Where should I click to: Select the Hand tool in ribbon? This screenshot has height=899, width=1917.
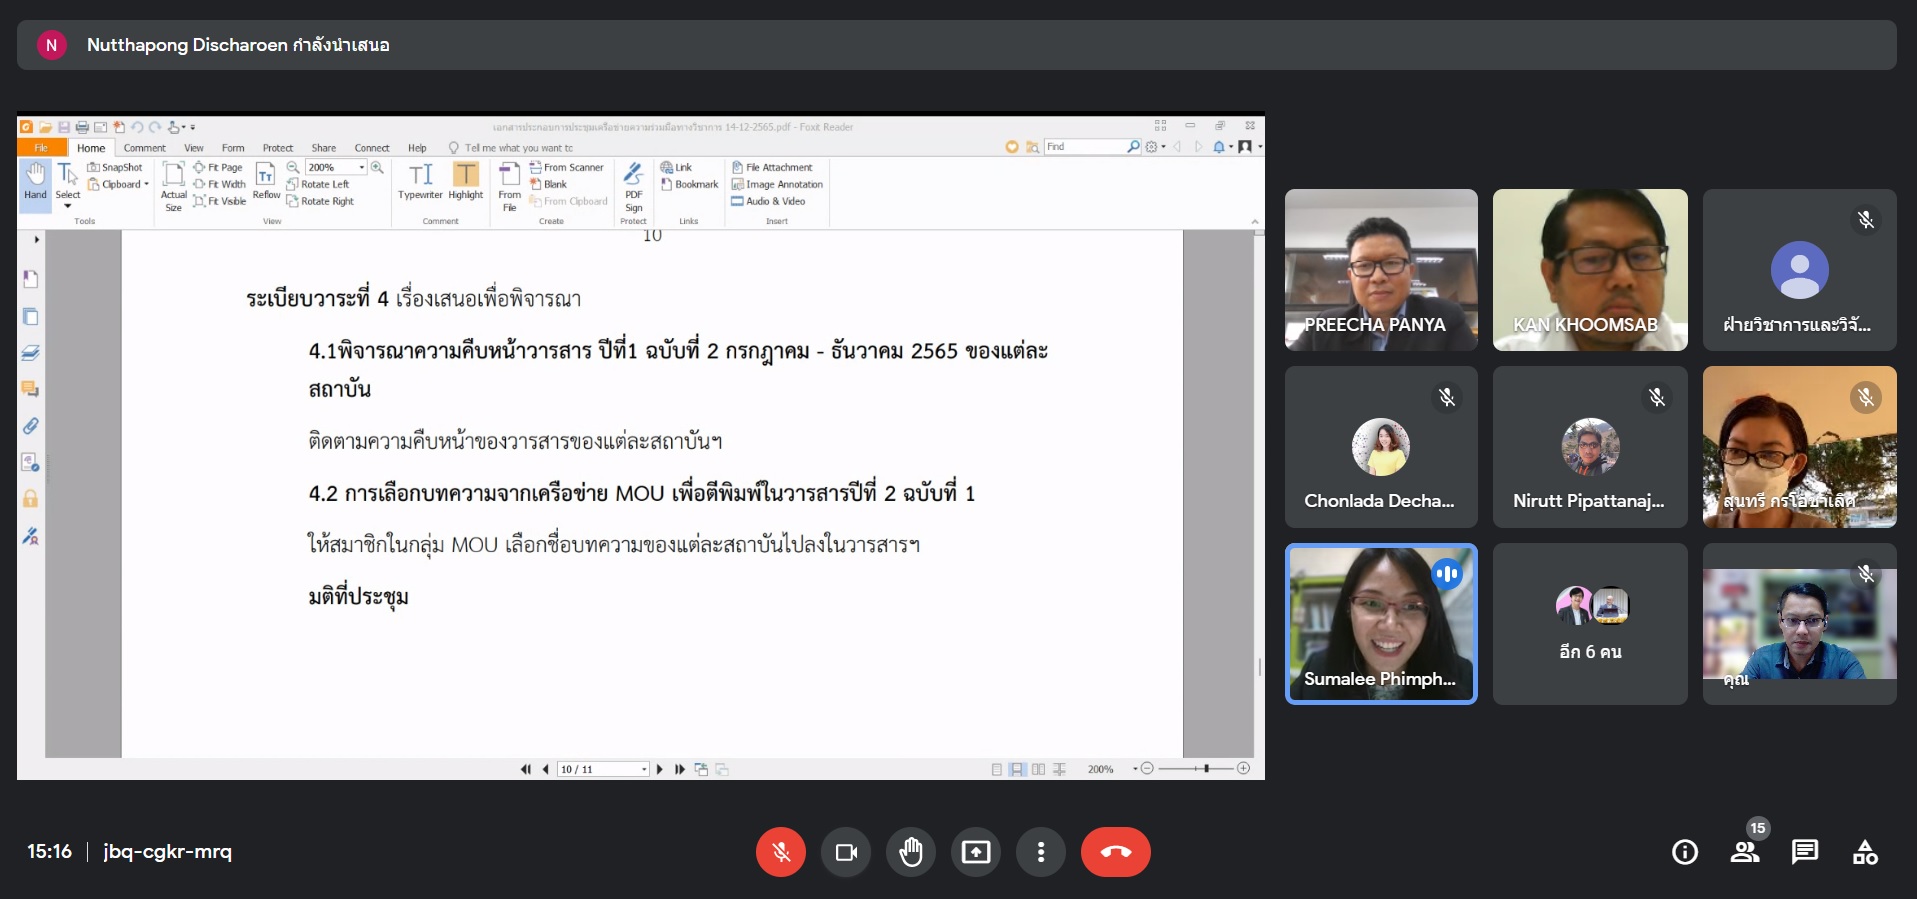coord(35,181)
